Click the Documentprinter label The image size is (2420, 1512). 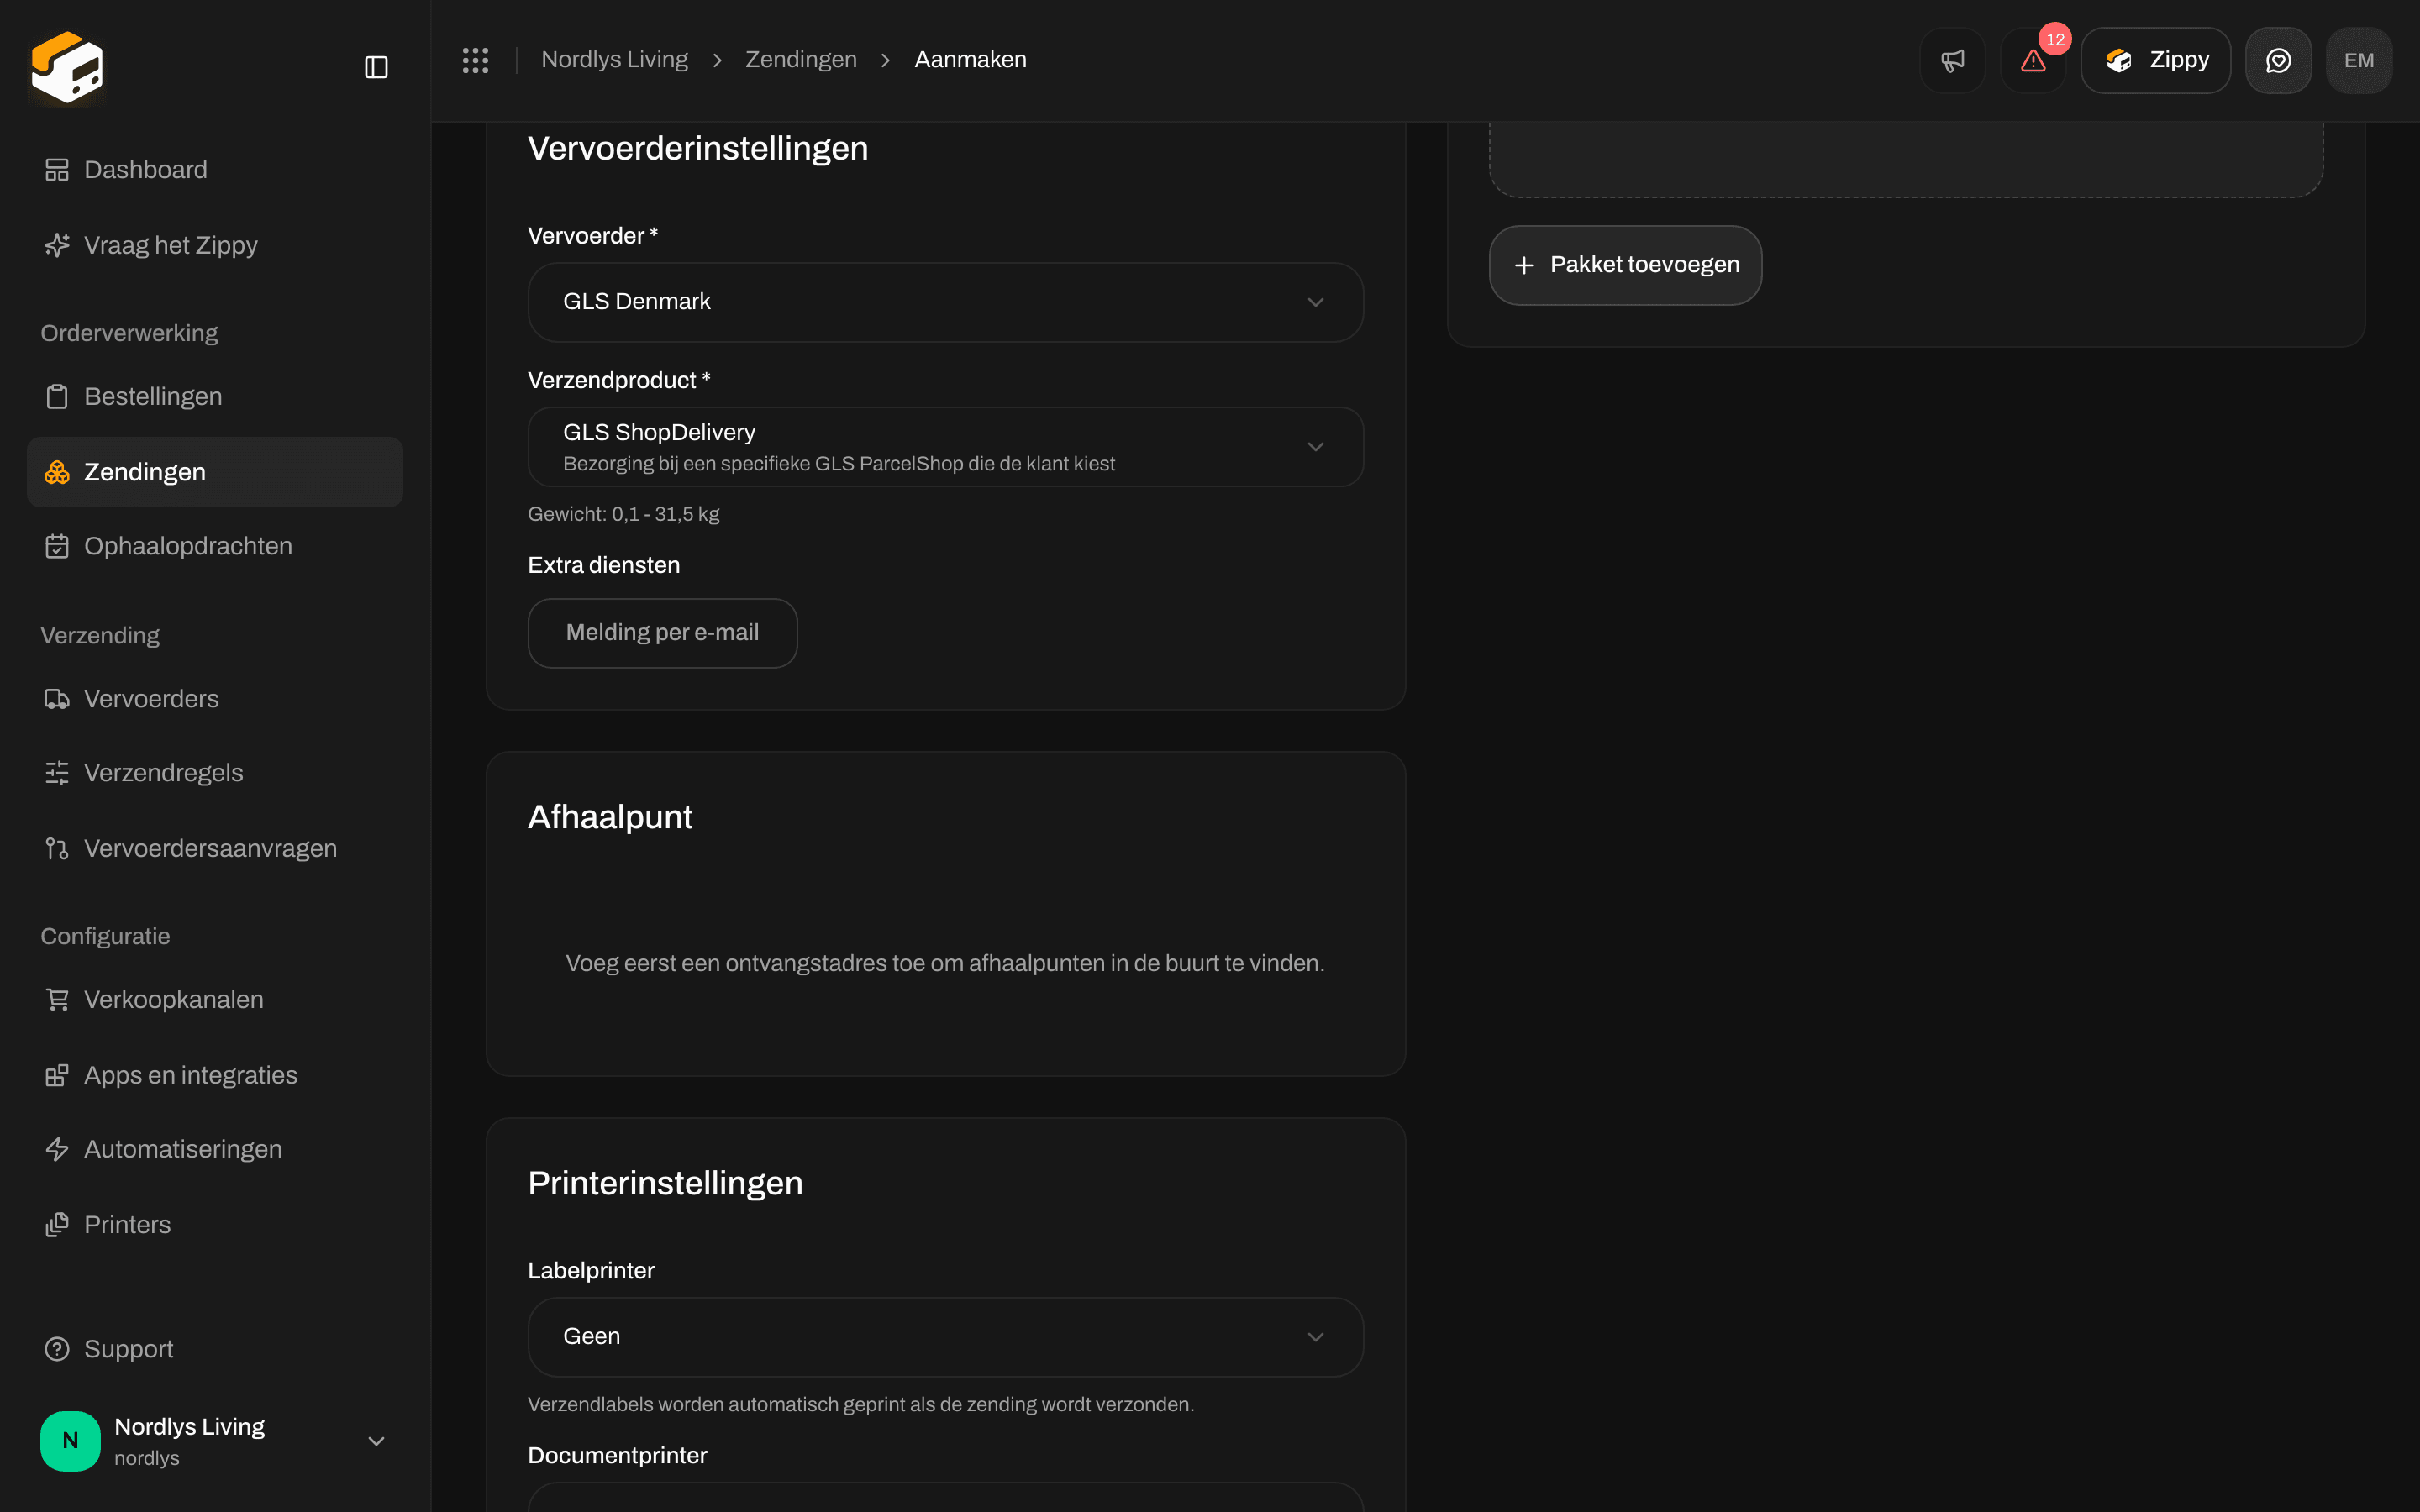point(617,1455)
